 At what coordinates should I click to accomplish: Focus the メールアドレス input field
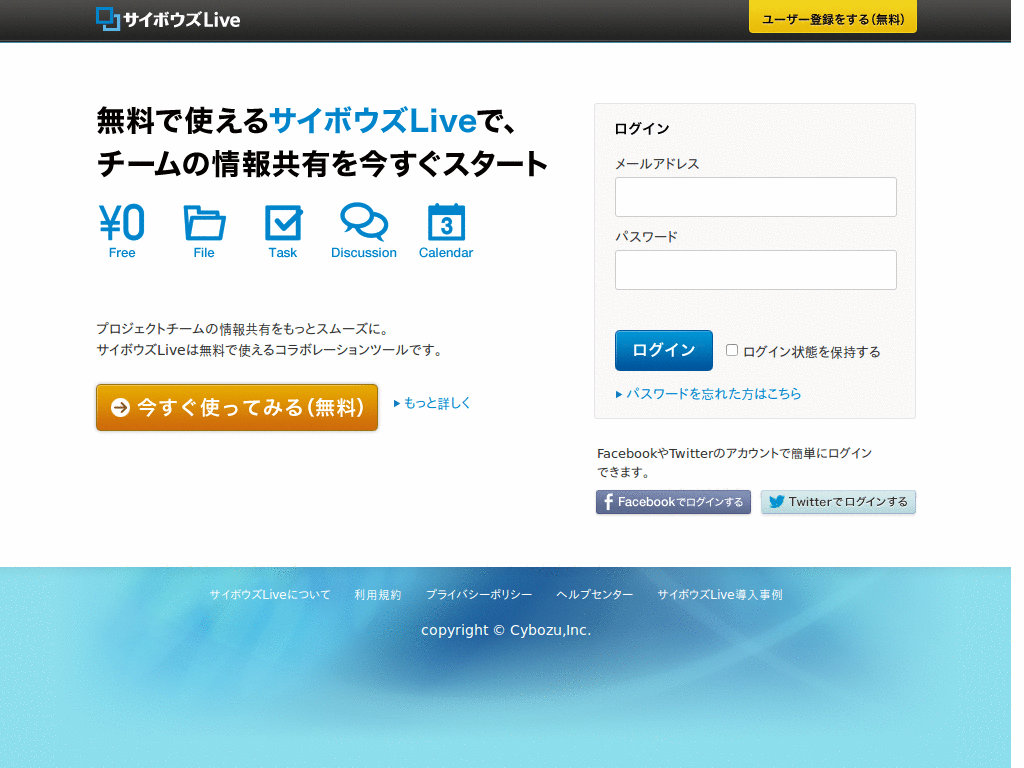[756, 197]
